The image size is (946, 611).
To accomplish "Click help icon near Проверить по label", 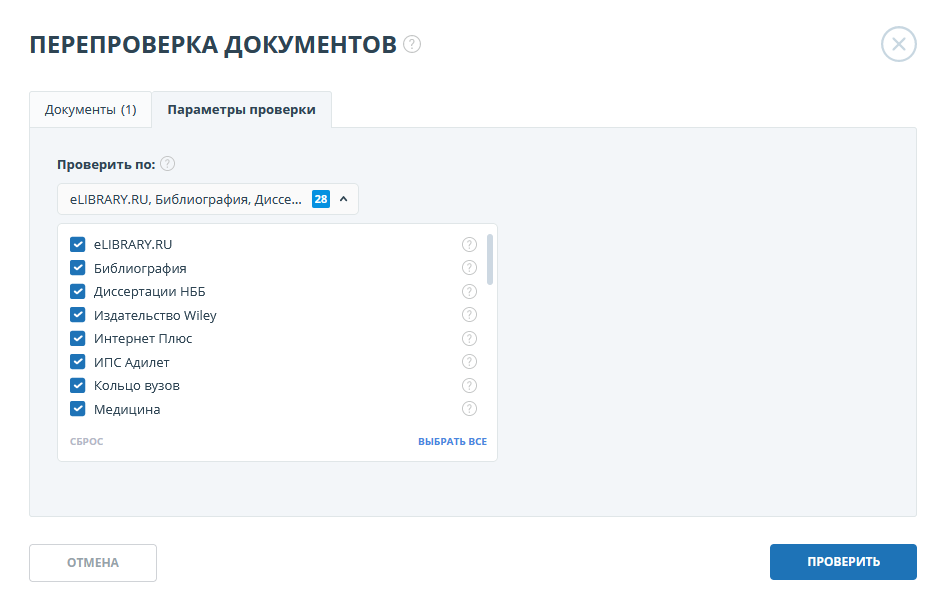I will click(x=168, y=164).
